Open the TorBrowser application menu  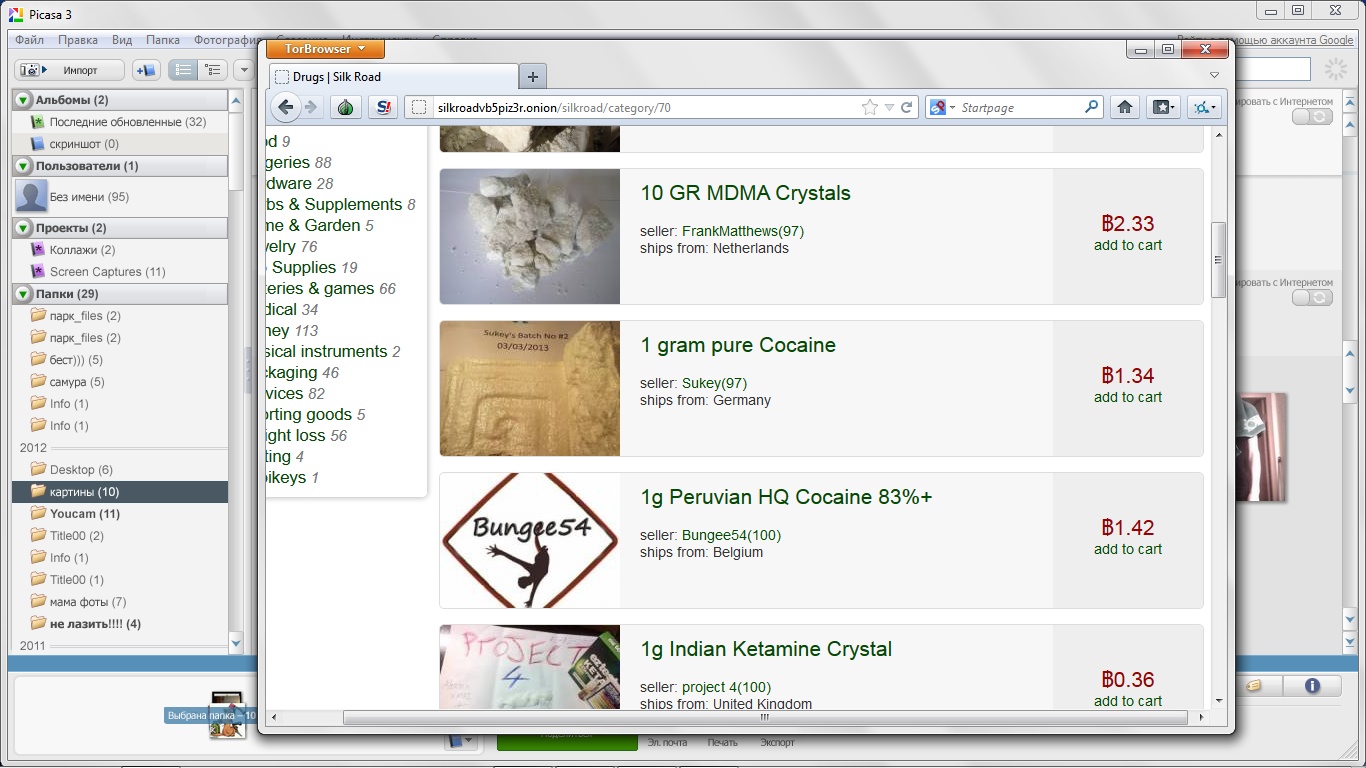[x=326, y=49]
